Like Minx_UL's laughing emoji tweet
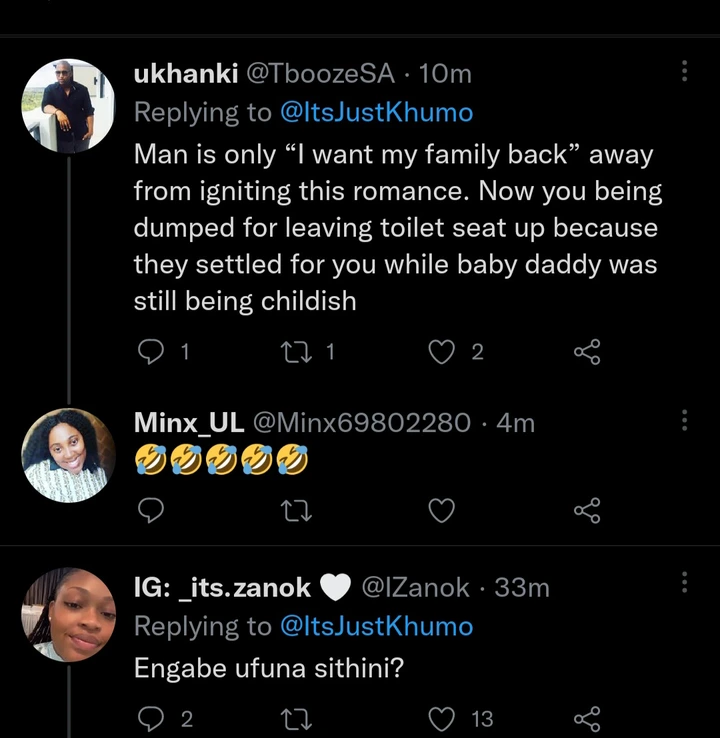This screenshot has width=720, height=738. (x=441, y=511)
